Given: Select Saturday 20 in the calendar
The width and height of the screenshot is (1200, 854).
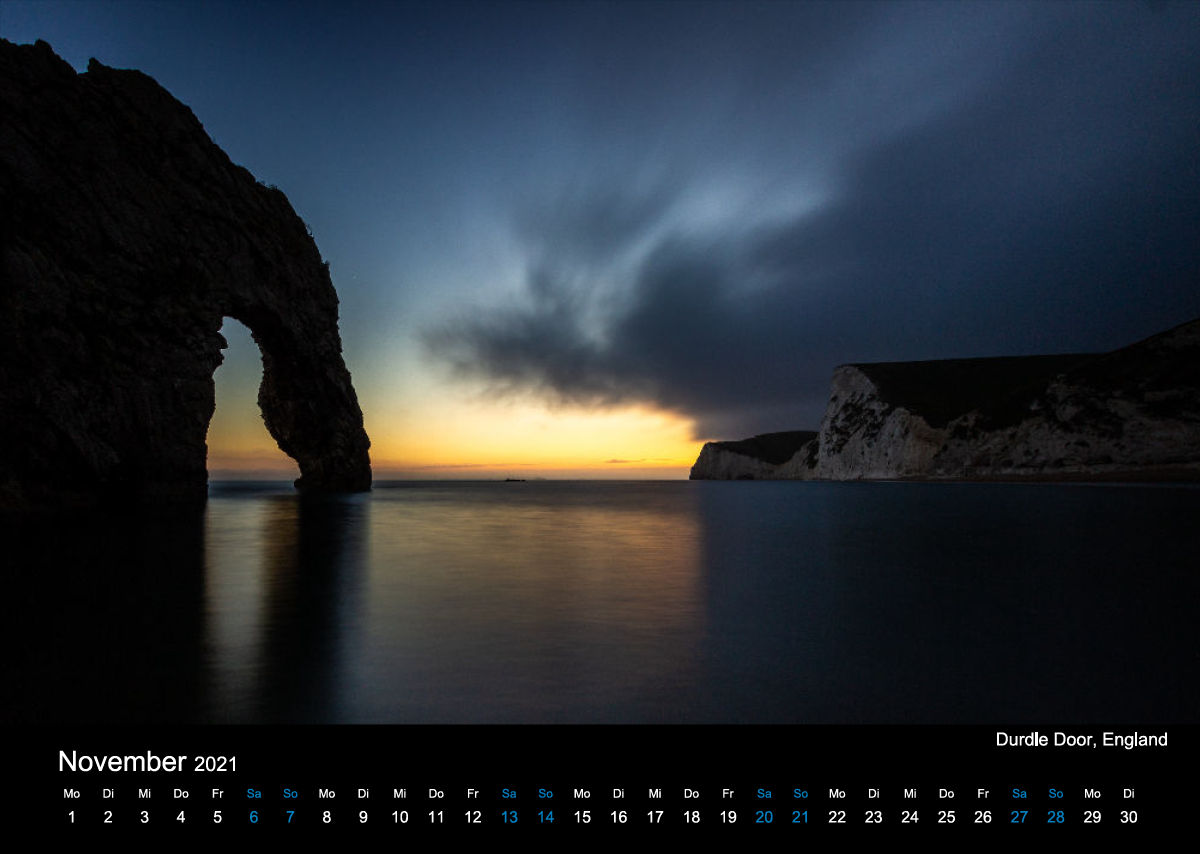Looking at the screenshot, I should [764, 817].
